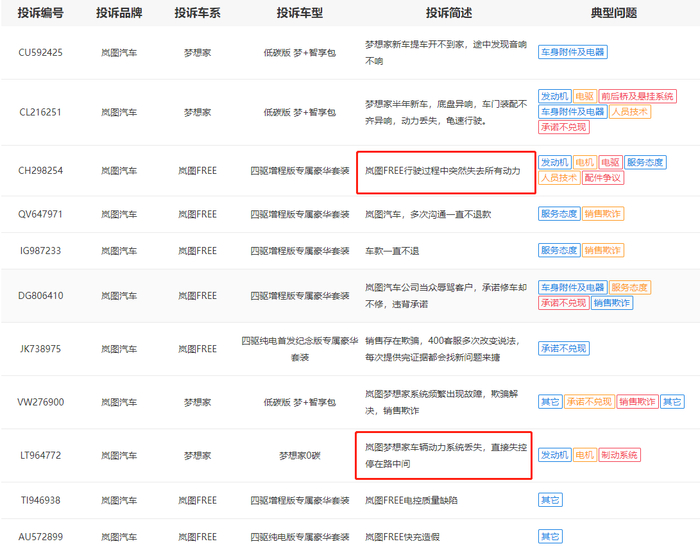The image size is (700, 553).
Task: Select complaint ID AU572899
Action: coord(41,537)
